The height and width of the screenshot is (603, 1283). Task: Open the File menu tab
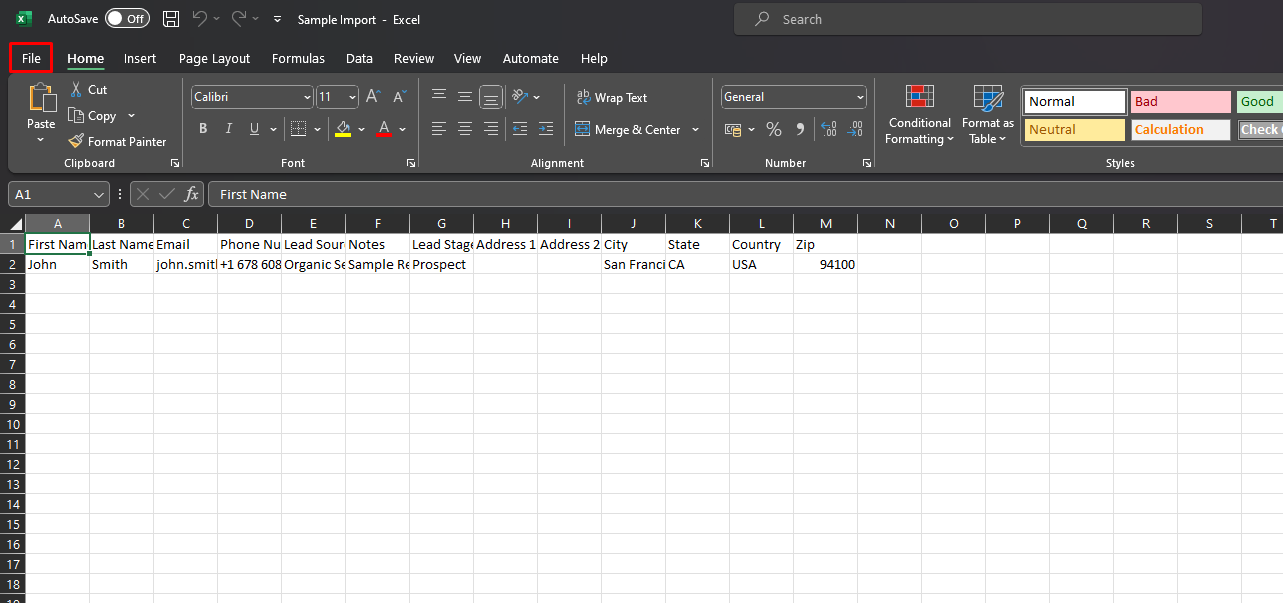click(x=31, y=59)
